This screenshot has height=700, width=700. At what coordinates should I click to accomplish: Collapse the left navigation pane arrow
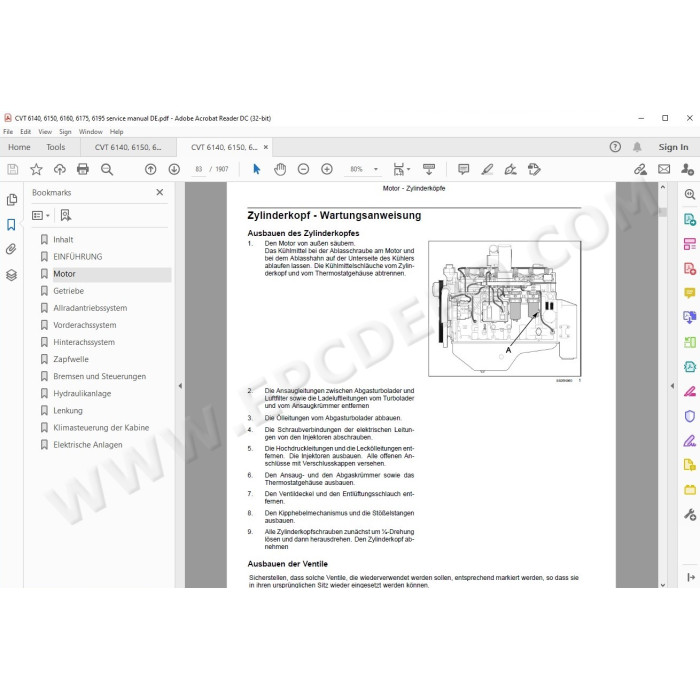pos(180,386)
